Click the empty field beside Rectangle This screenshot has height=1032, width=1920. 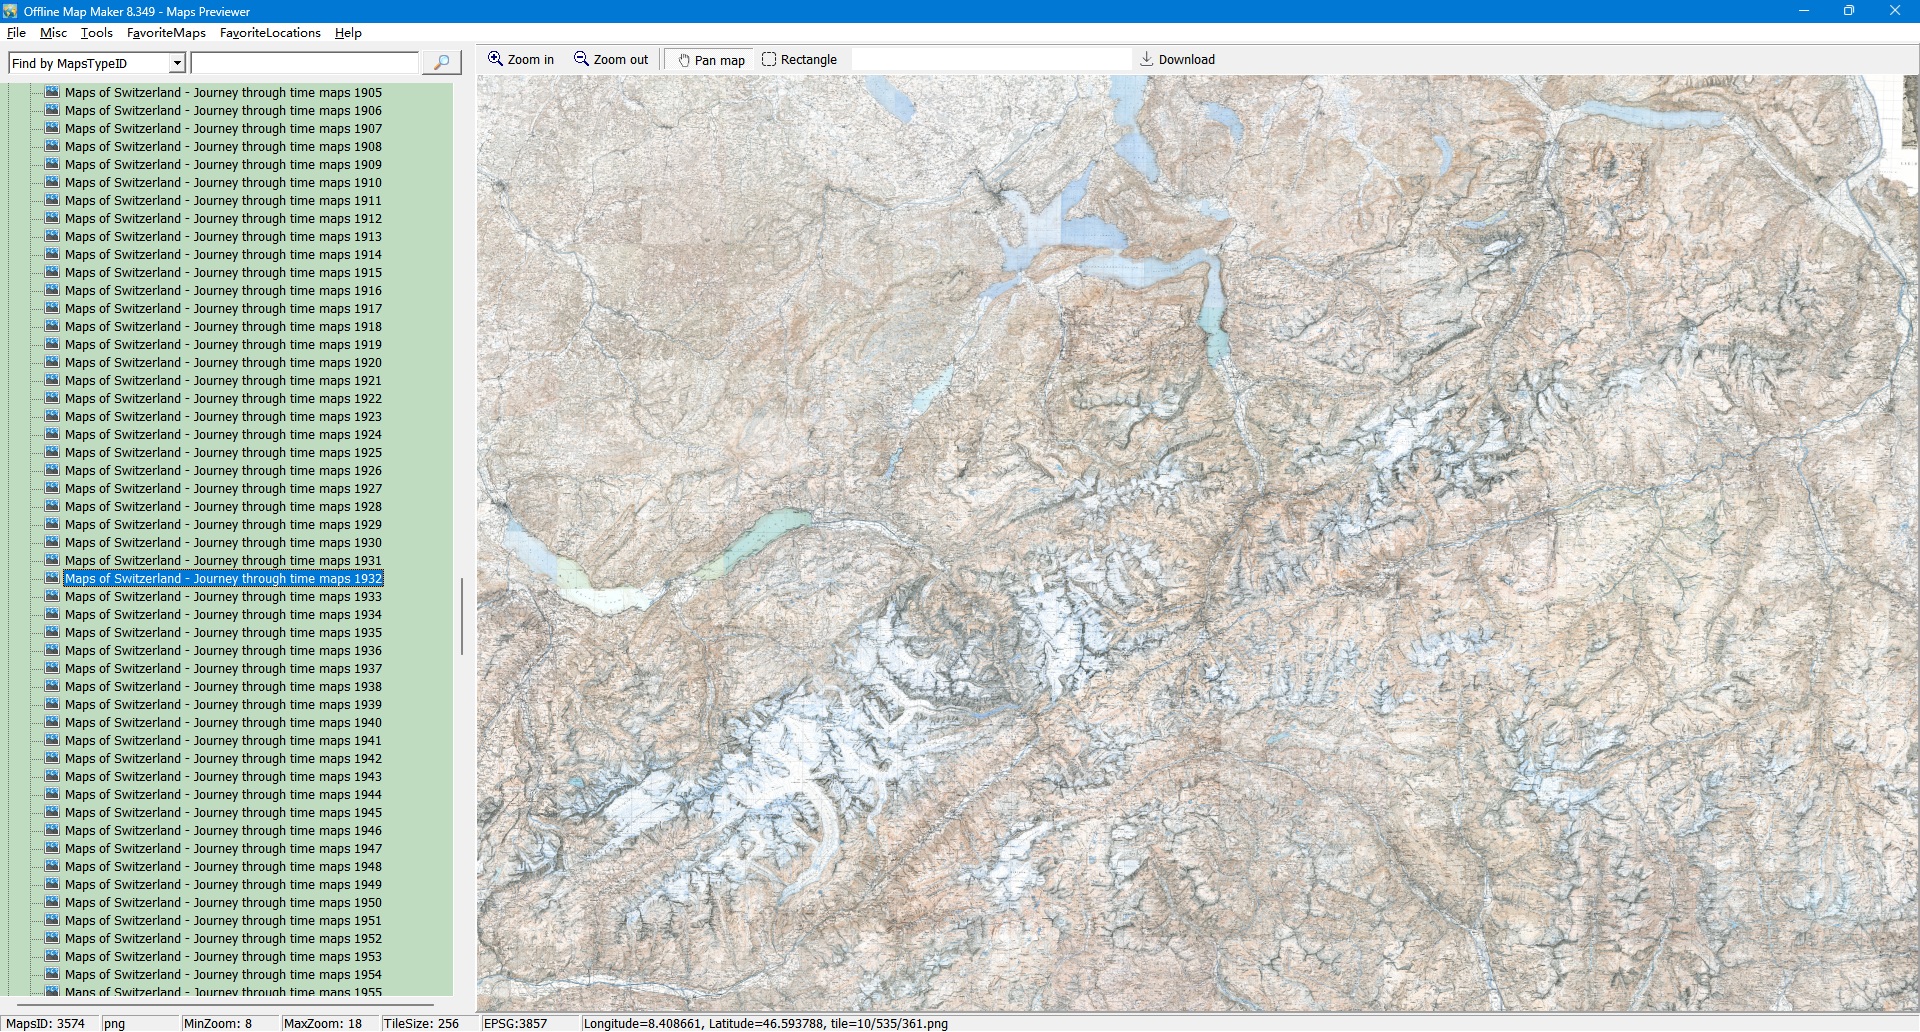[x=990, y=60]
